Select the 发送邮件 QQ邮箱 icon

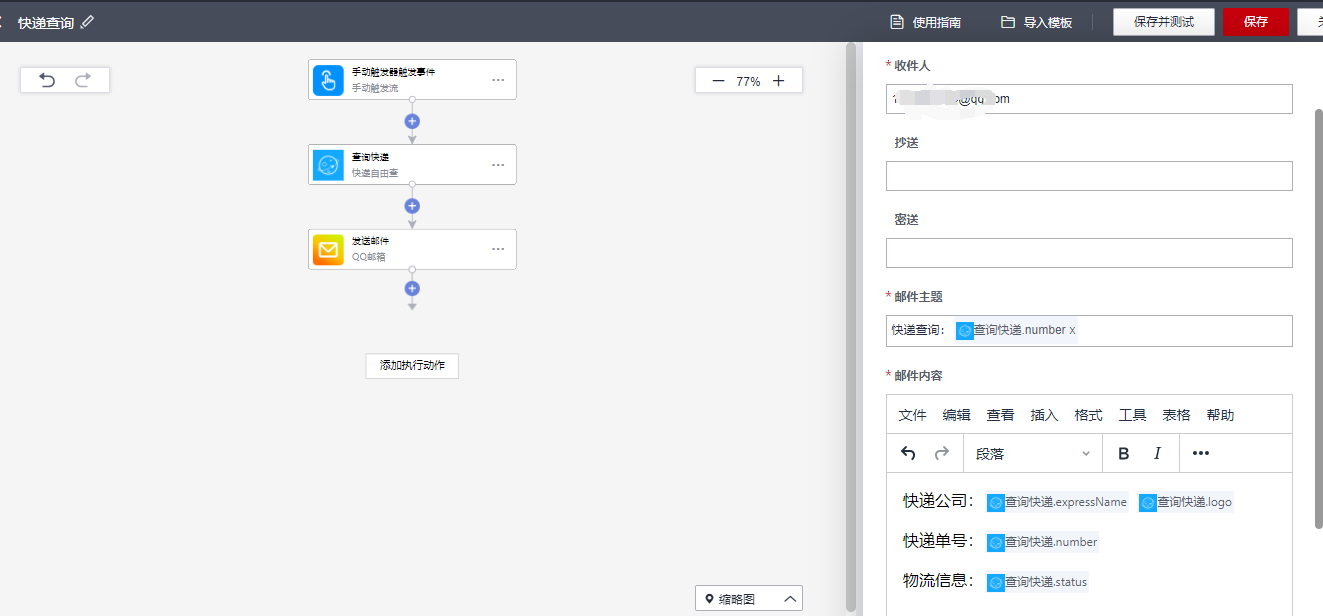[x=328, y=250]
